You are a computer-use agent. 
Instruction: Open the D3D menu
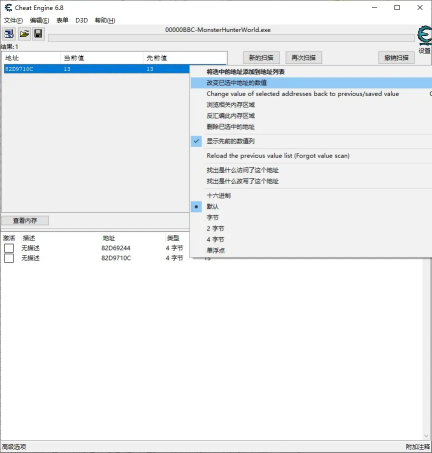82,21
